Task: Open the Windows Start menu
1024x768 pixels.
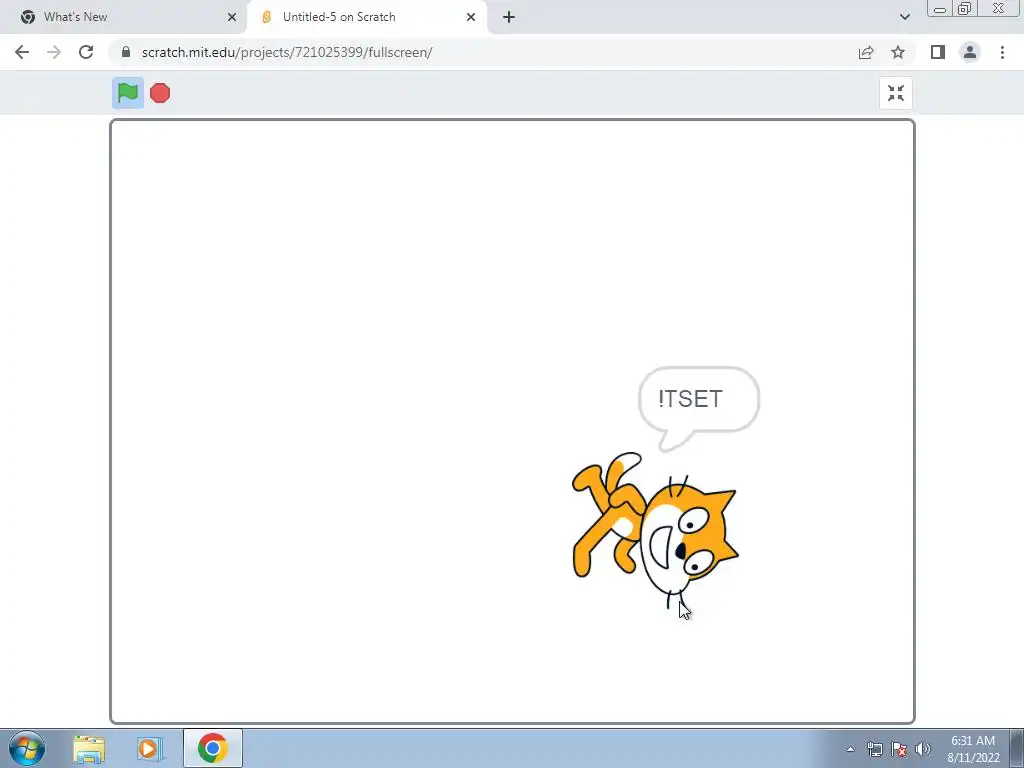Action: [27, 748]
